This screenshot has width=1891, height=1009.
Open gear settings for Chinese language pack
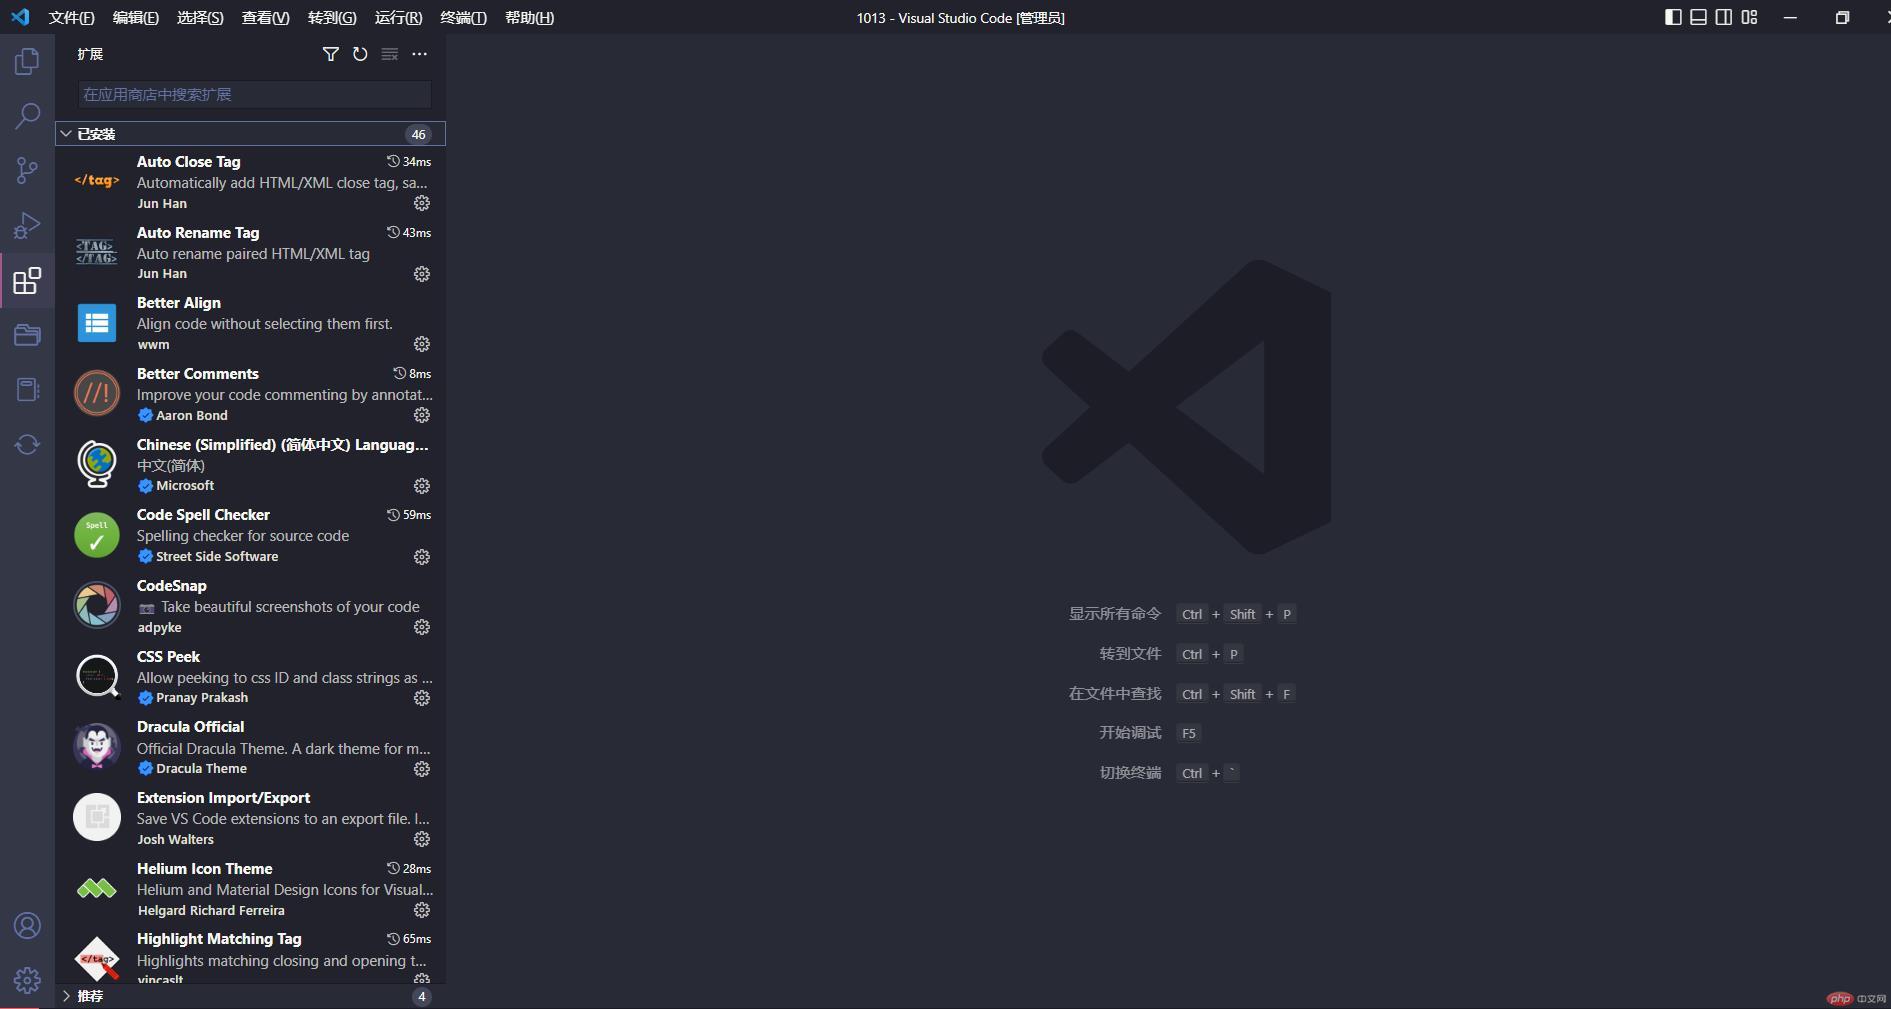422,486
